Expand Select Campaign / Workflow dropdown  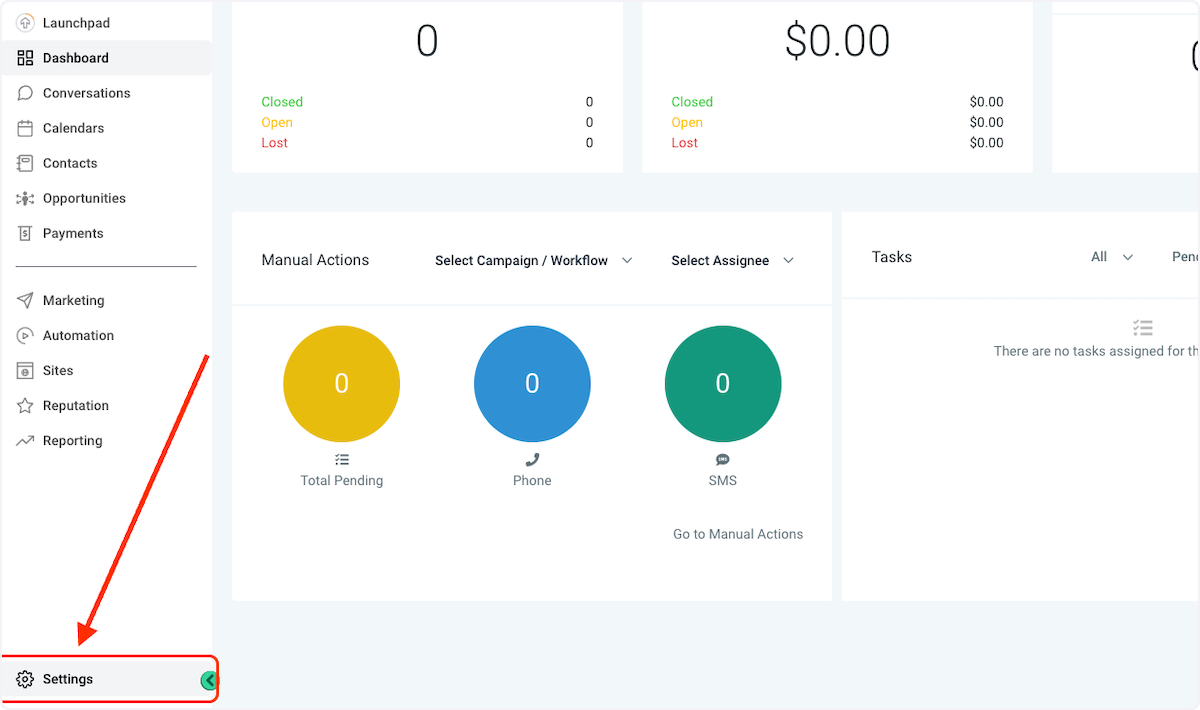[x=534, y=260]
